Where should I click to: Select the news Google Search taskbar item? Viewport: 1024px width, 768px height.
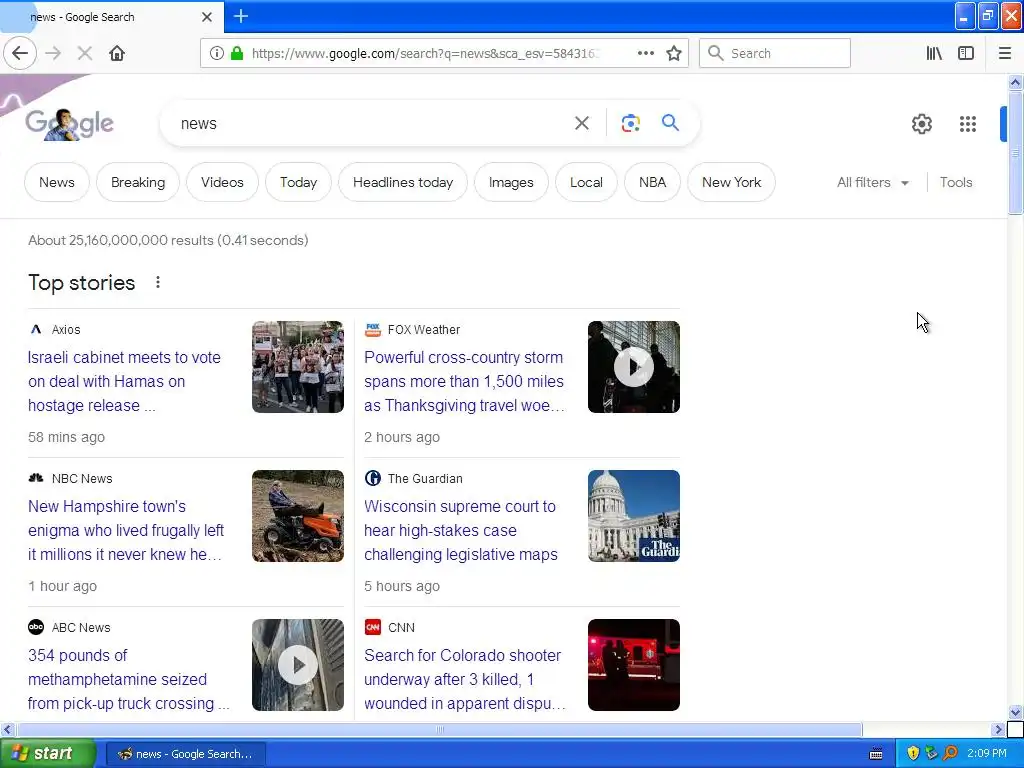pos(185,754)
